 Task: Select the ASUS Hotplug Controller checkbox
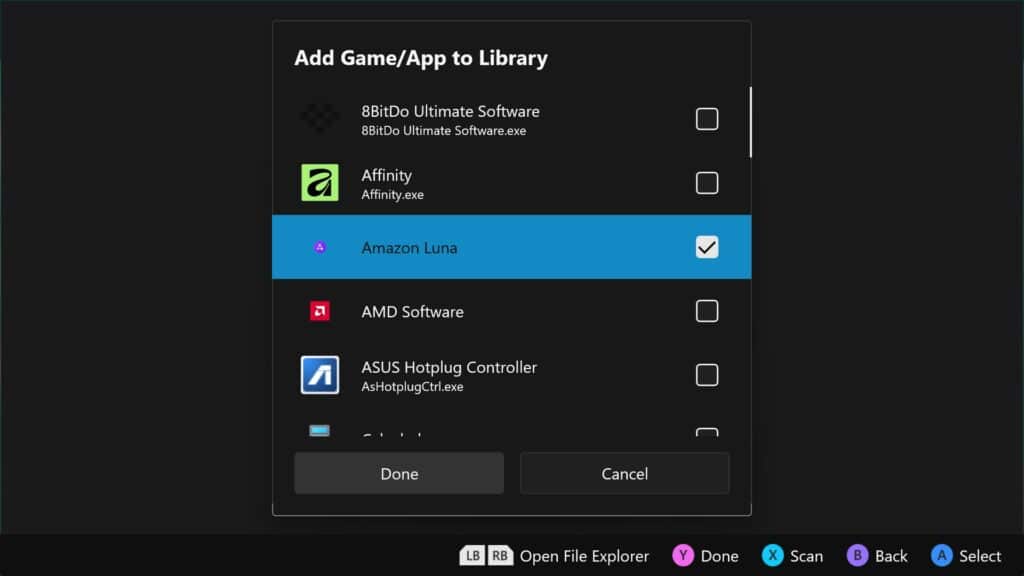707,375
